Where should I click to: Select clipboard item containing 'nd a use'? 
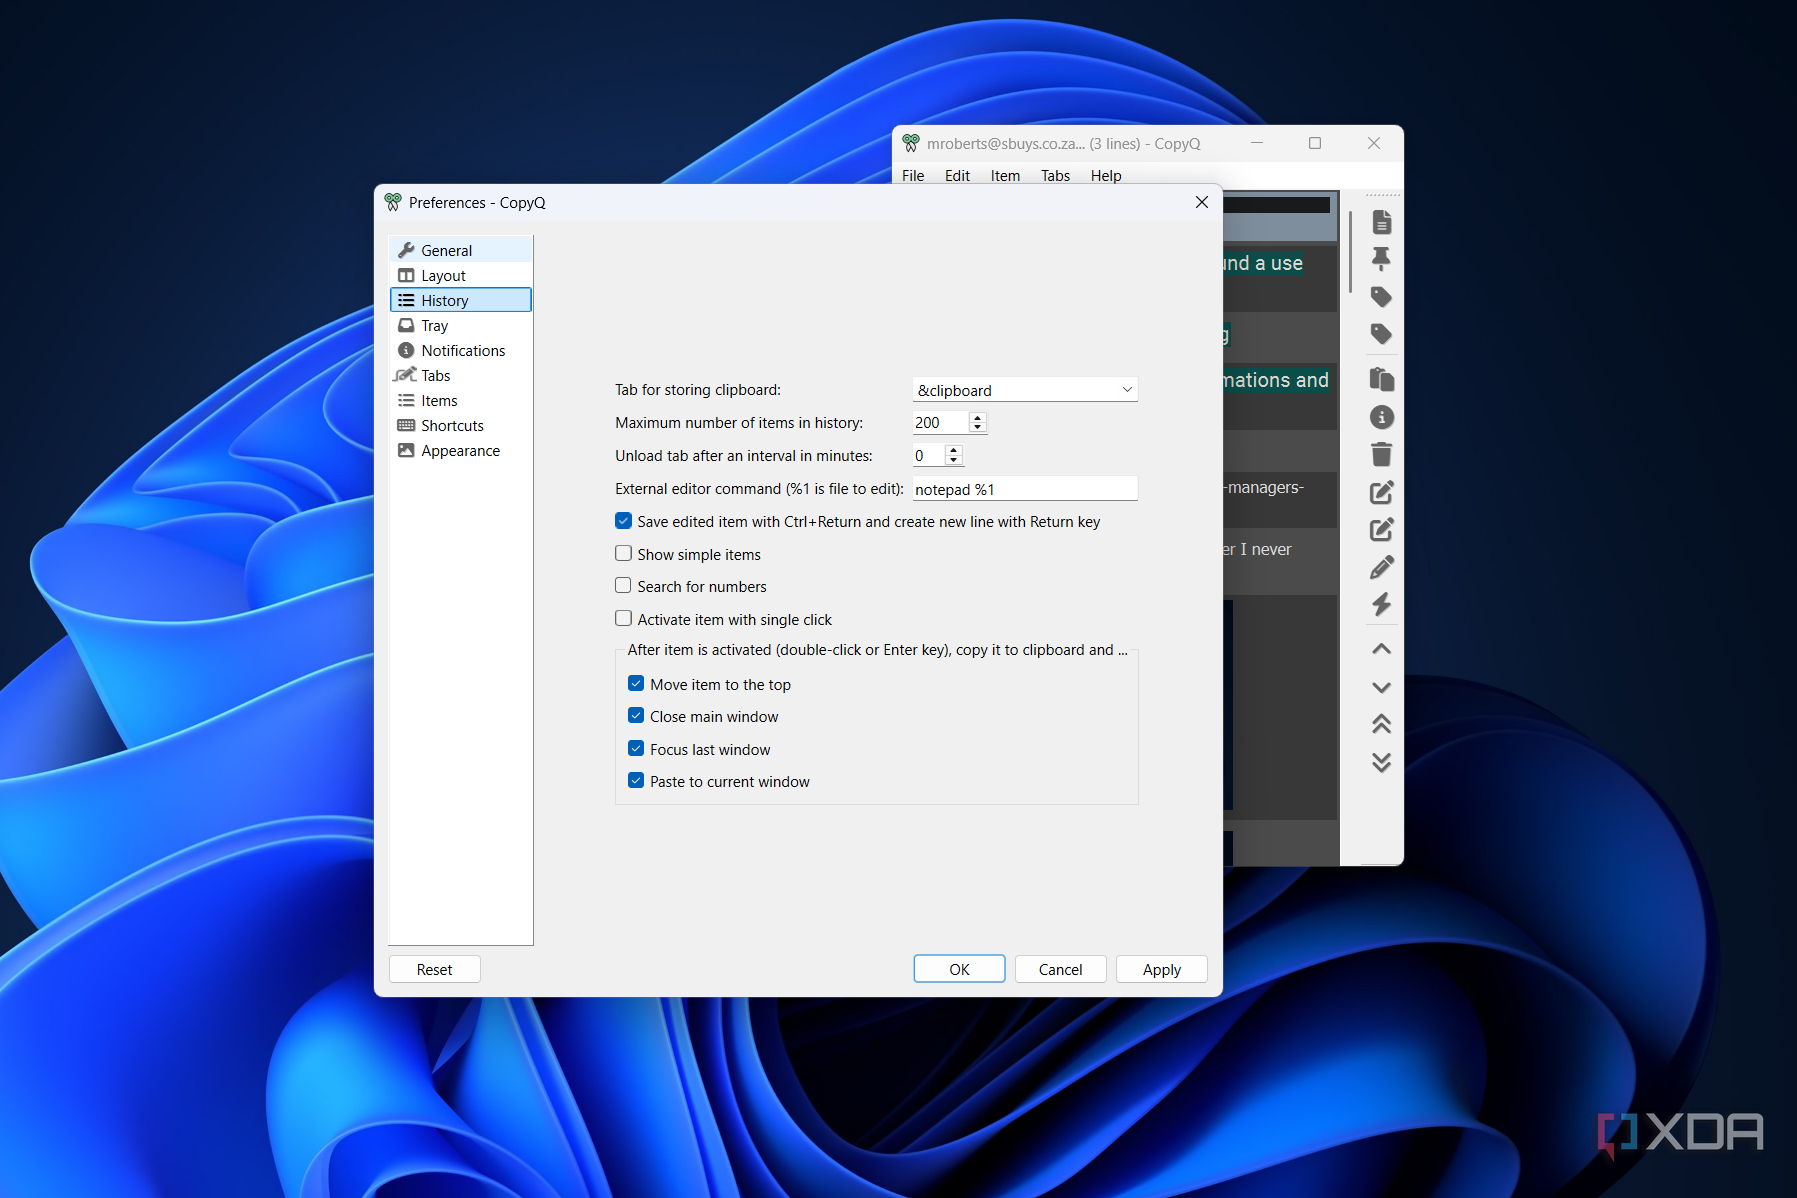tap(1280, 279)
